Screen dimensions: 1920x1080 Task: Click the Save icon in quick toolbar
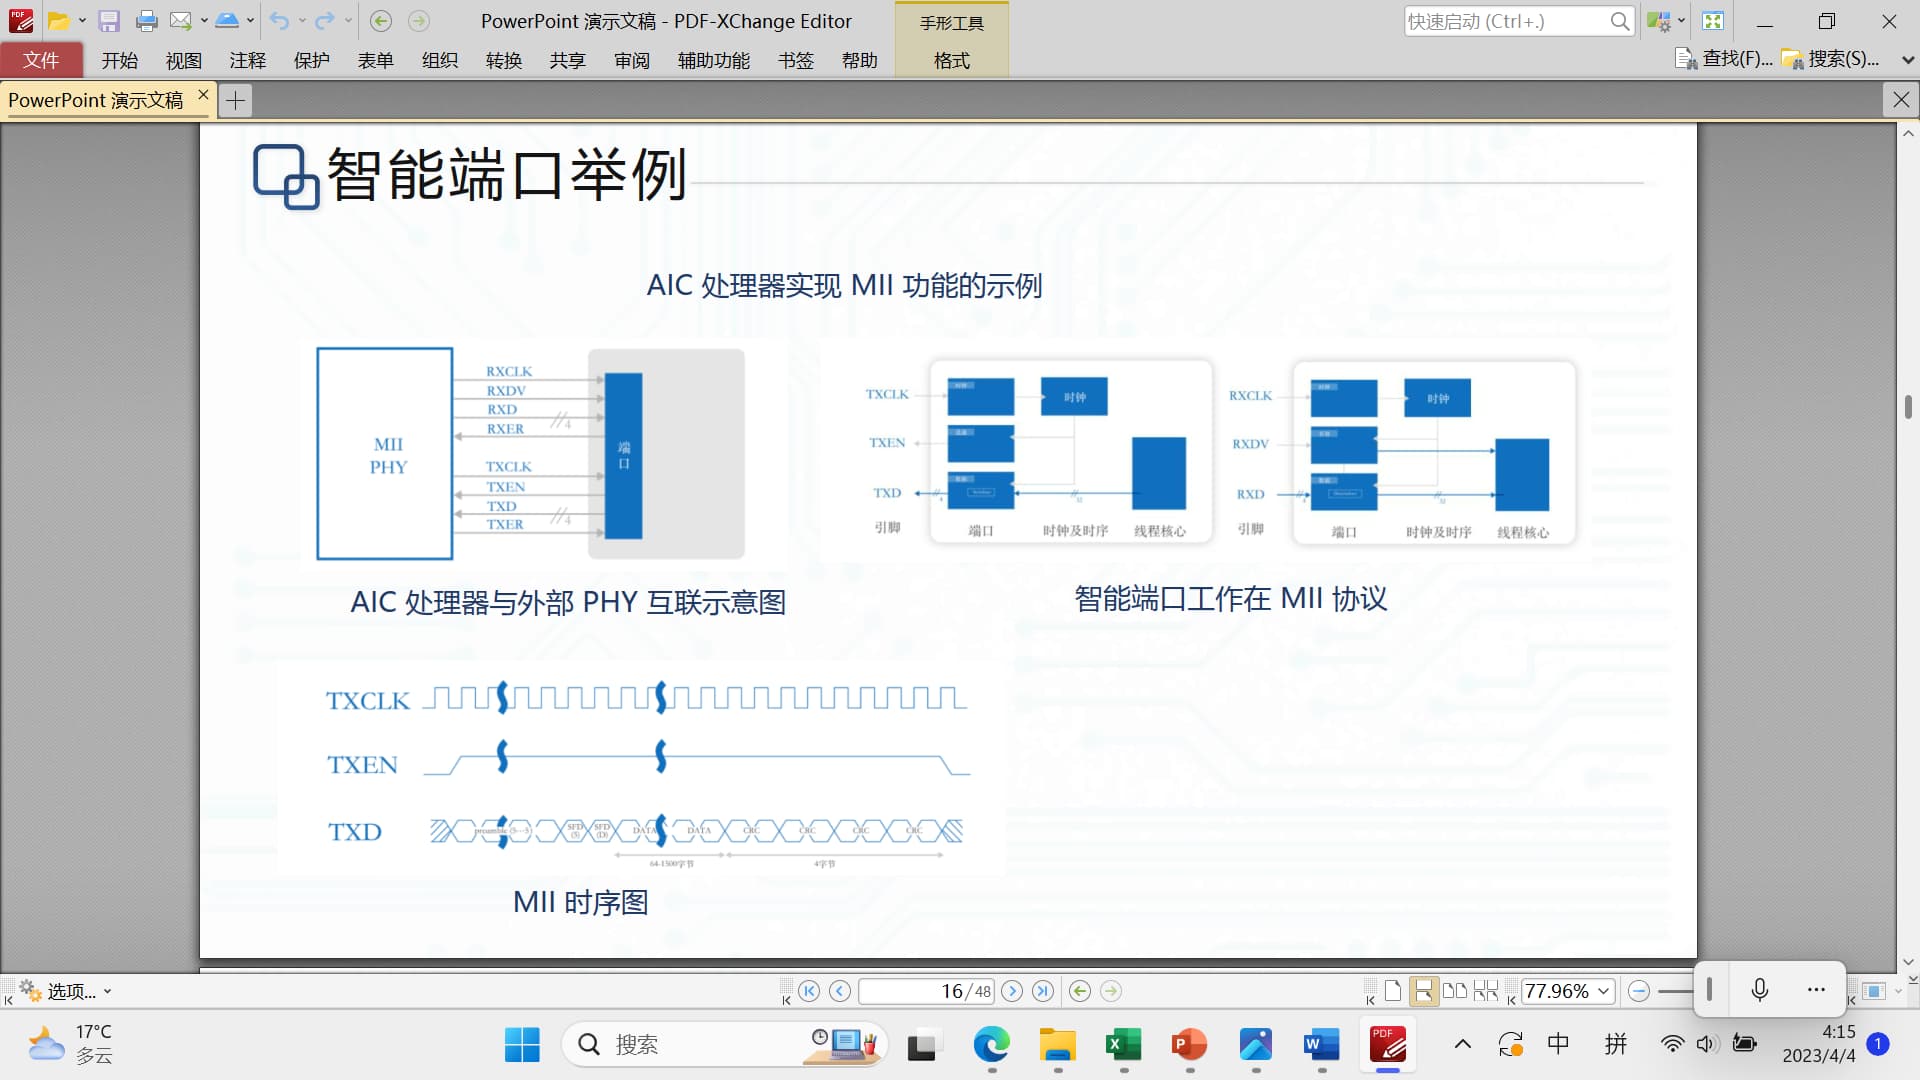109,21
